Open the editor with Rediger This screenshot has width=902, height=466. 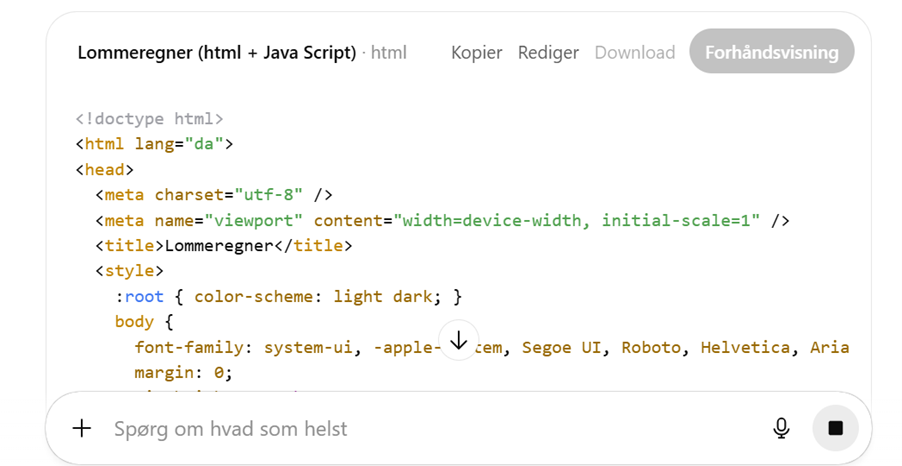pyautogui.click(x=548, y=53)
